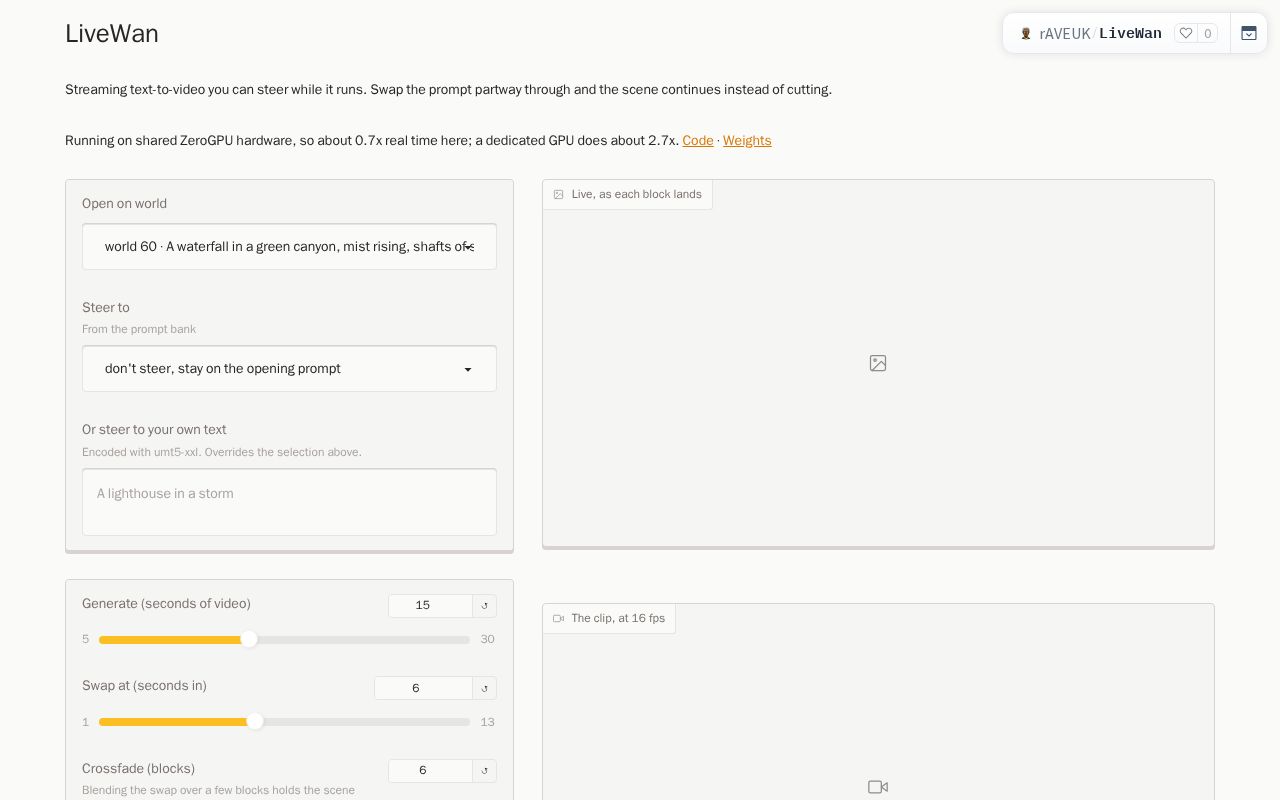This screenshot has height=800, width=1280.
Task: Reset the Generate seconds value
Action: click(x=485, y=606)
